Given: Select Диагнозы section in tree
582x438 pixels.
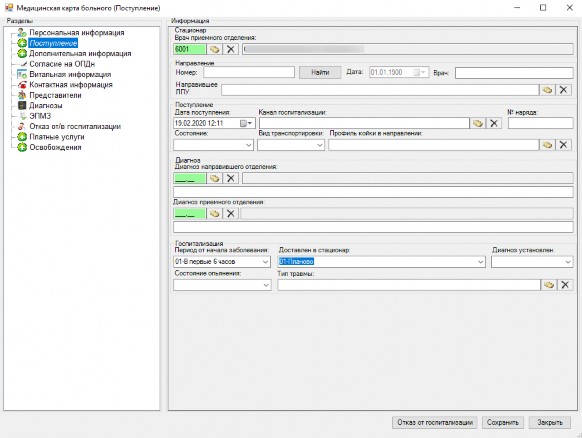Looking at the screenshot, I should point(46,106).
